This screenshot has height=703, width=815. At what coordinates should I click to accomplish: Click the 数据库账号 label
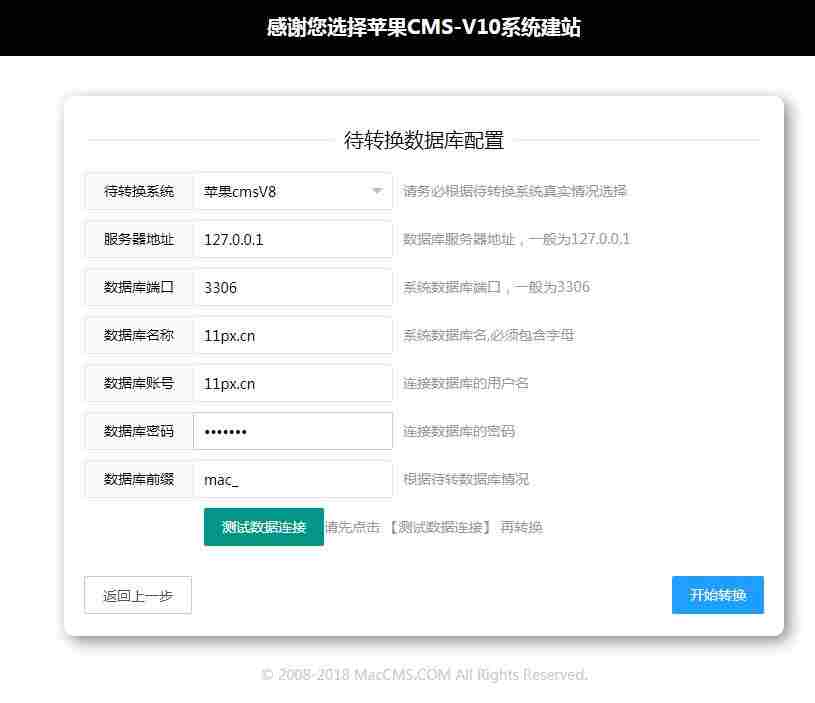click(139, 383)
